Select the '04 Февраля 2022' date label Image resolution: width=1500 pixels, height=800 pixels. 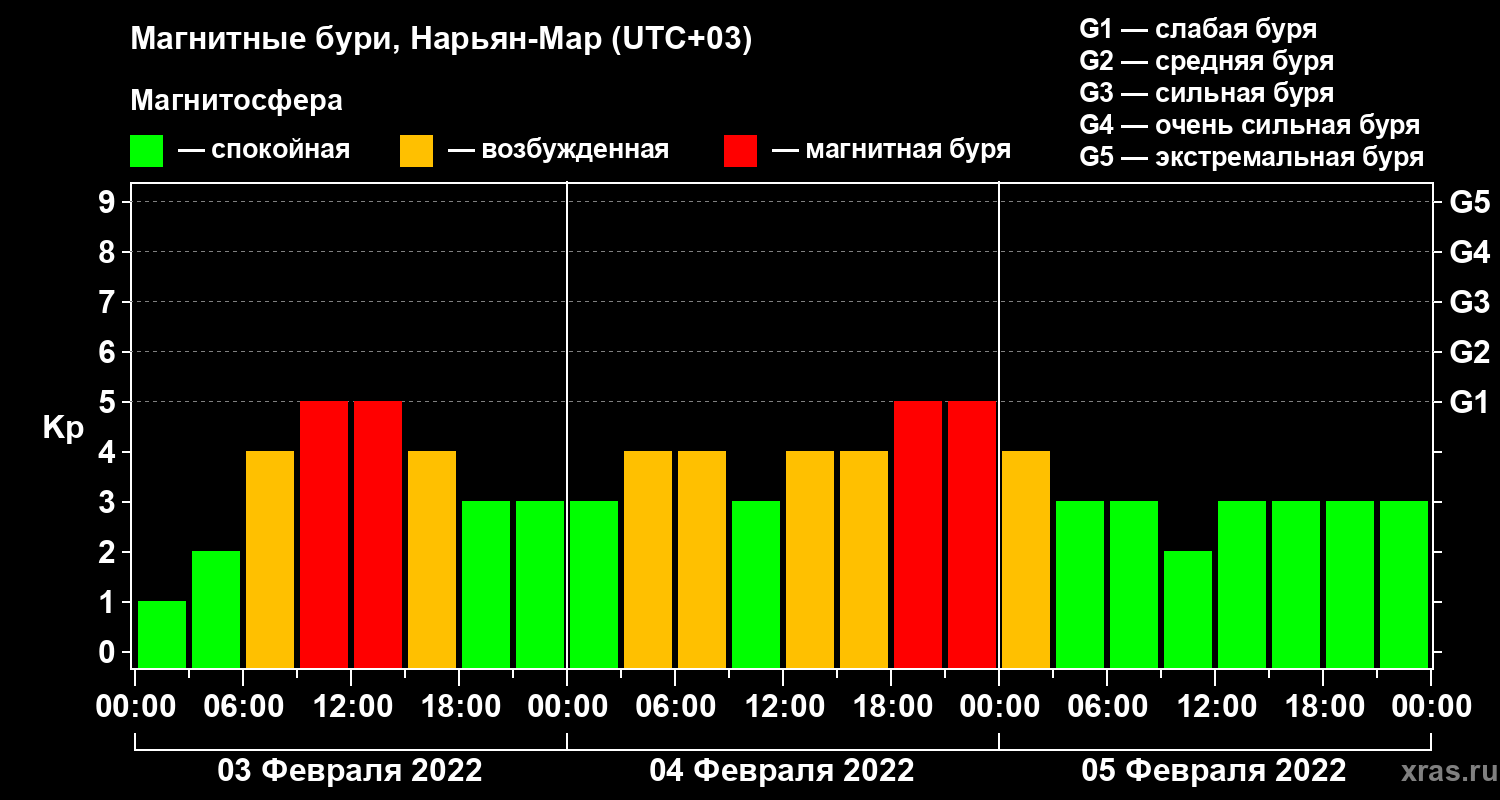pos(782,771)
